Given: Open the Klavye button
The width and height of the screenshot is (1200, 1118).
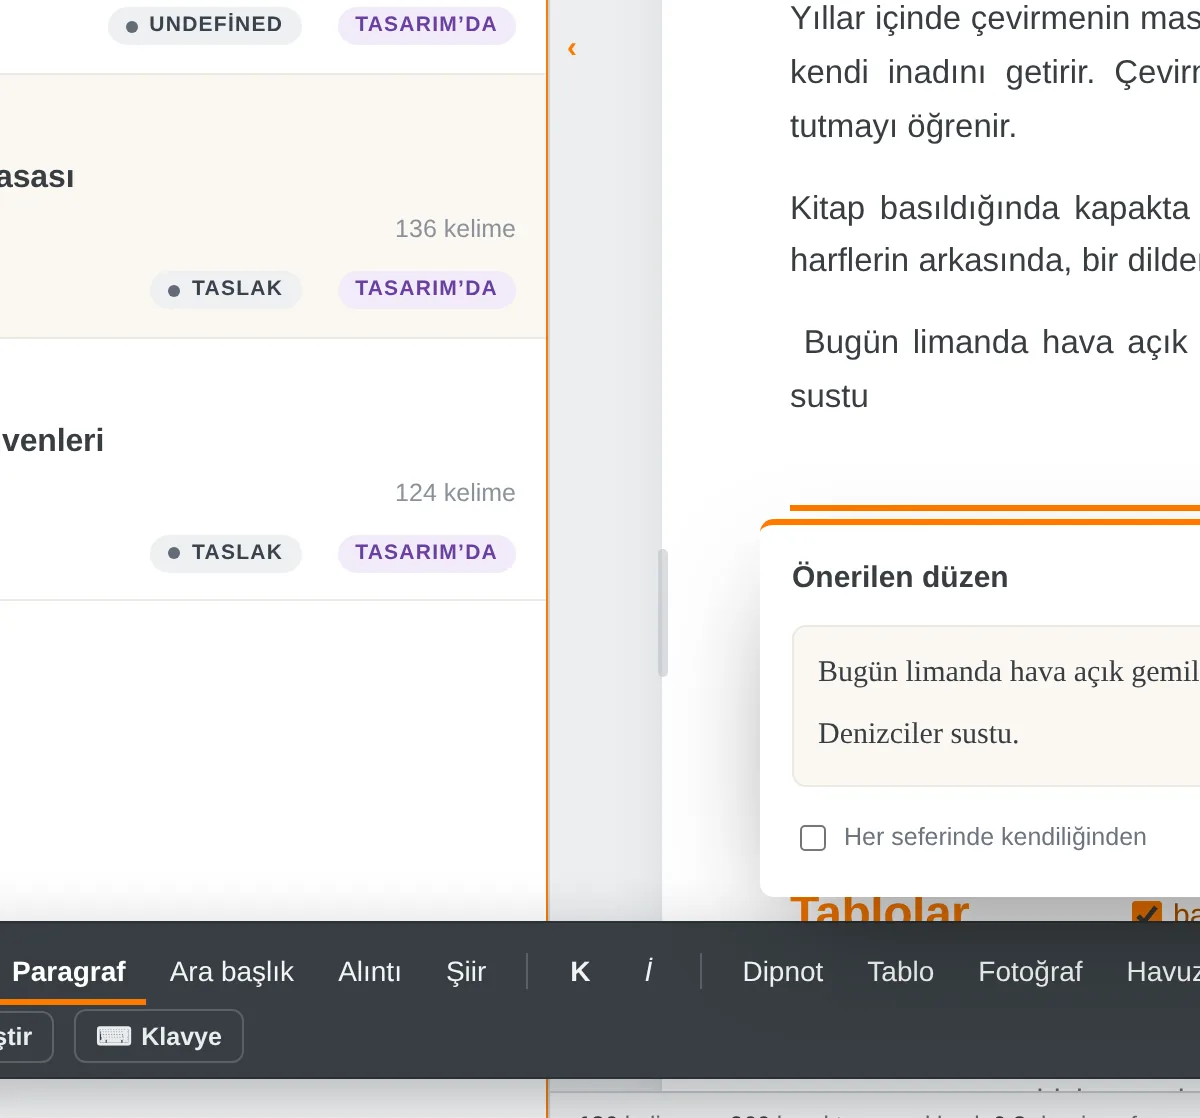Looking at the screenshot, I should point(159,1036).
